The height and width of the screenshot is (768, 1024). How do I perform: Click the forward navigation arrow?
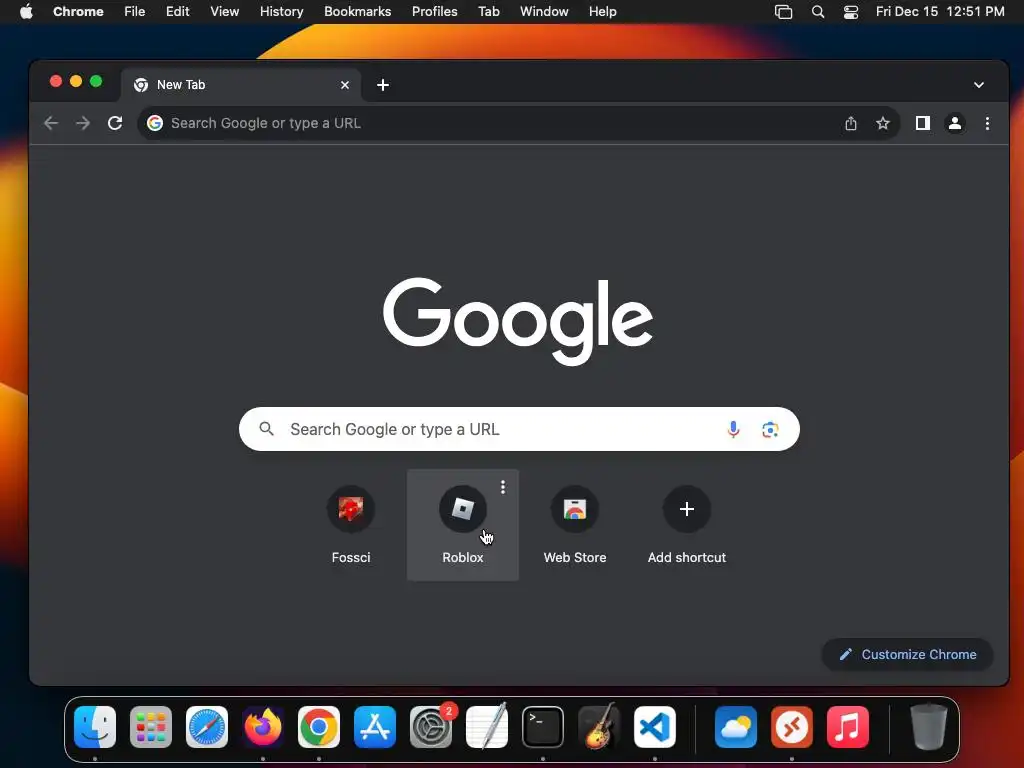(83, 123)
